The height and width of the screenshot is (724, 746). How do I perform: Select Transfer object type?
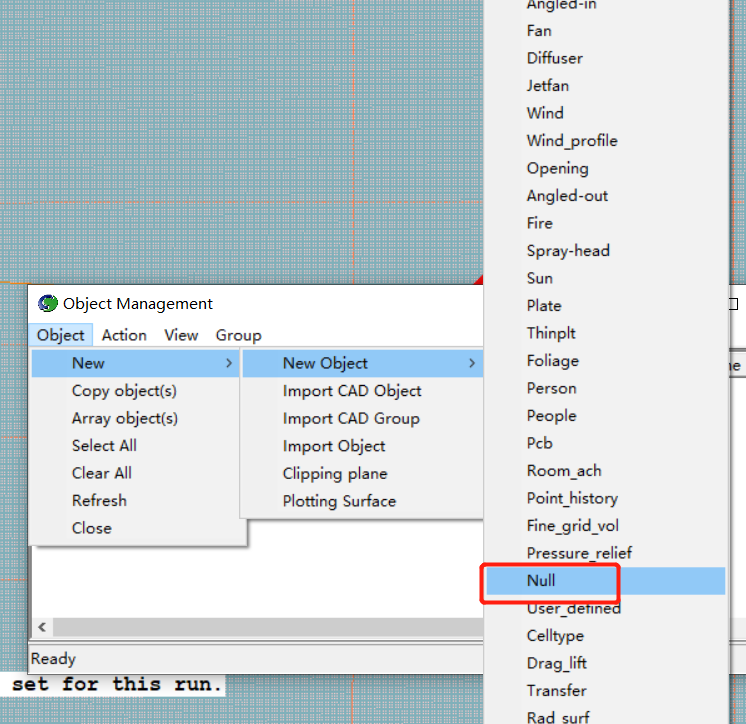(606, 690)
